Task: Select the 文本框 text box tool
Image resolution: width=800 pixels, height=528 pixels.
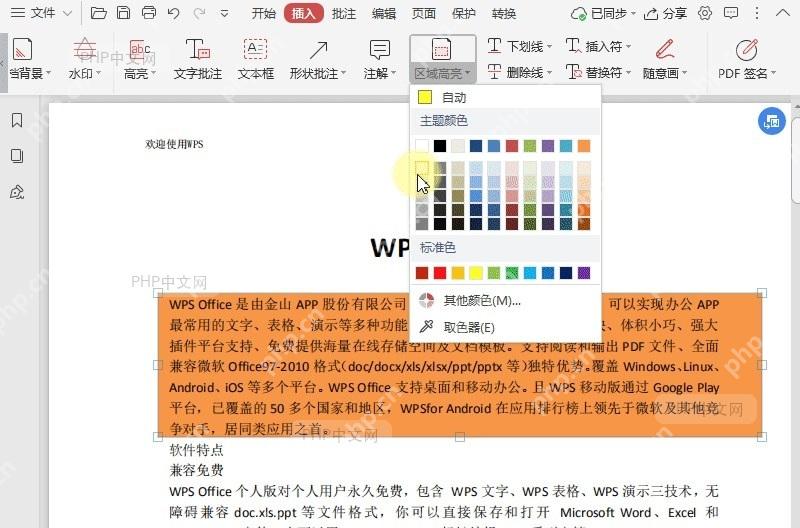Action: 256,60
